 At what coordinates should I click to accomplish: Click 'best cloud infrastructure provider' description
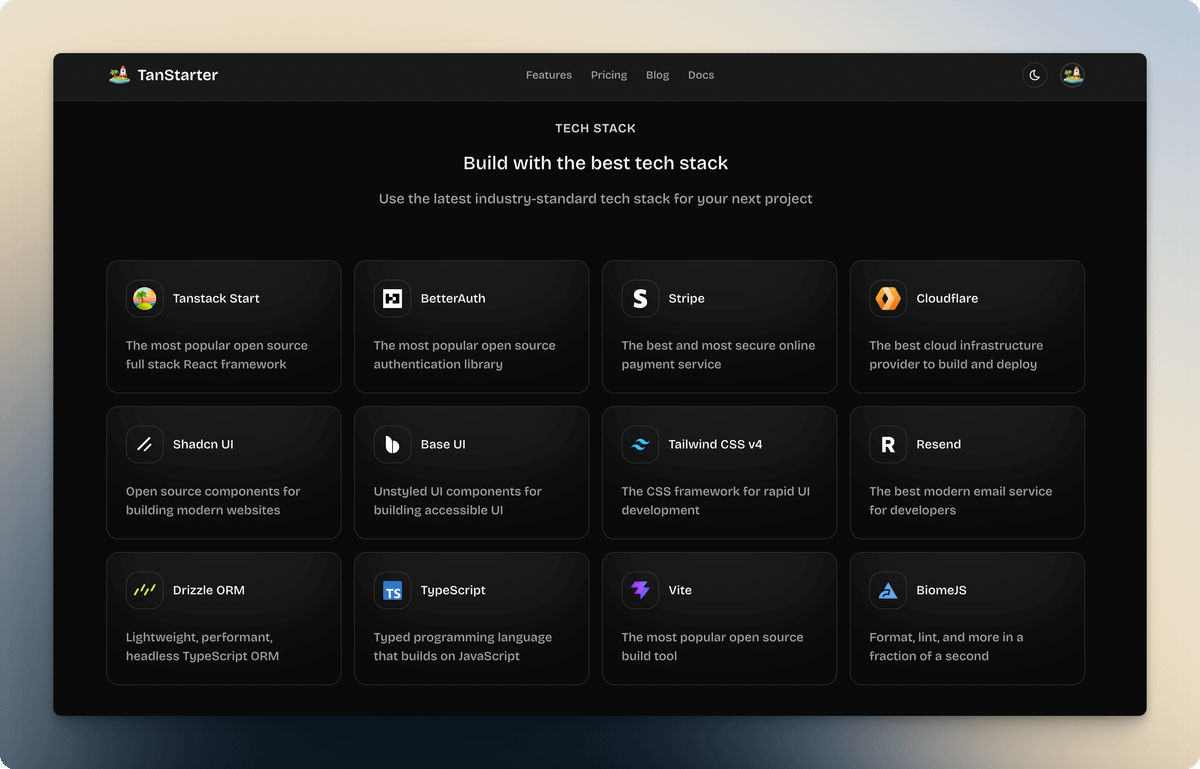click(956, 355)
